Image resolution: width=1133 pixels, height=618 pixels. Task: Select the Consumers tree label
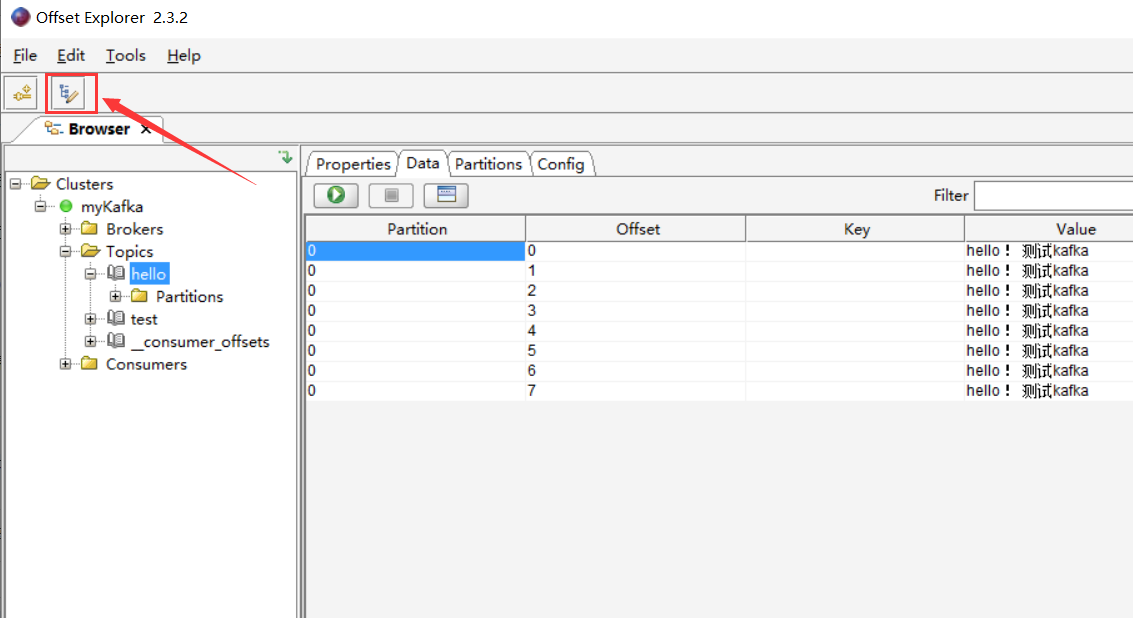pyautogui.click(x=146, y=364)
